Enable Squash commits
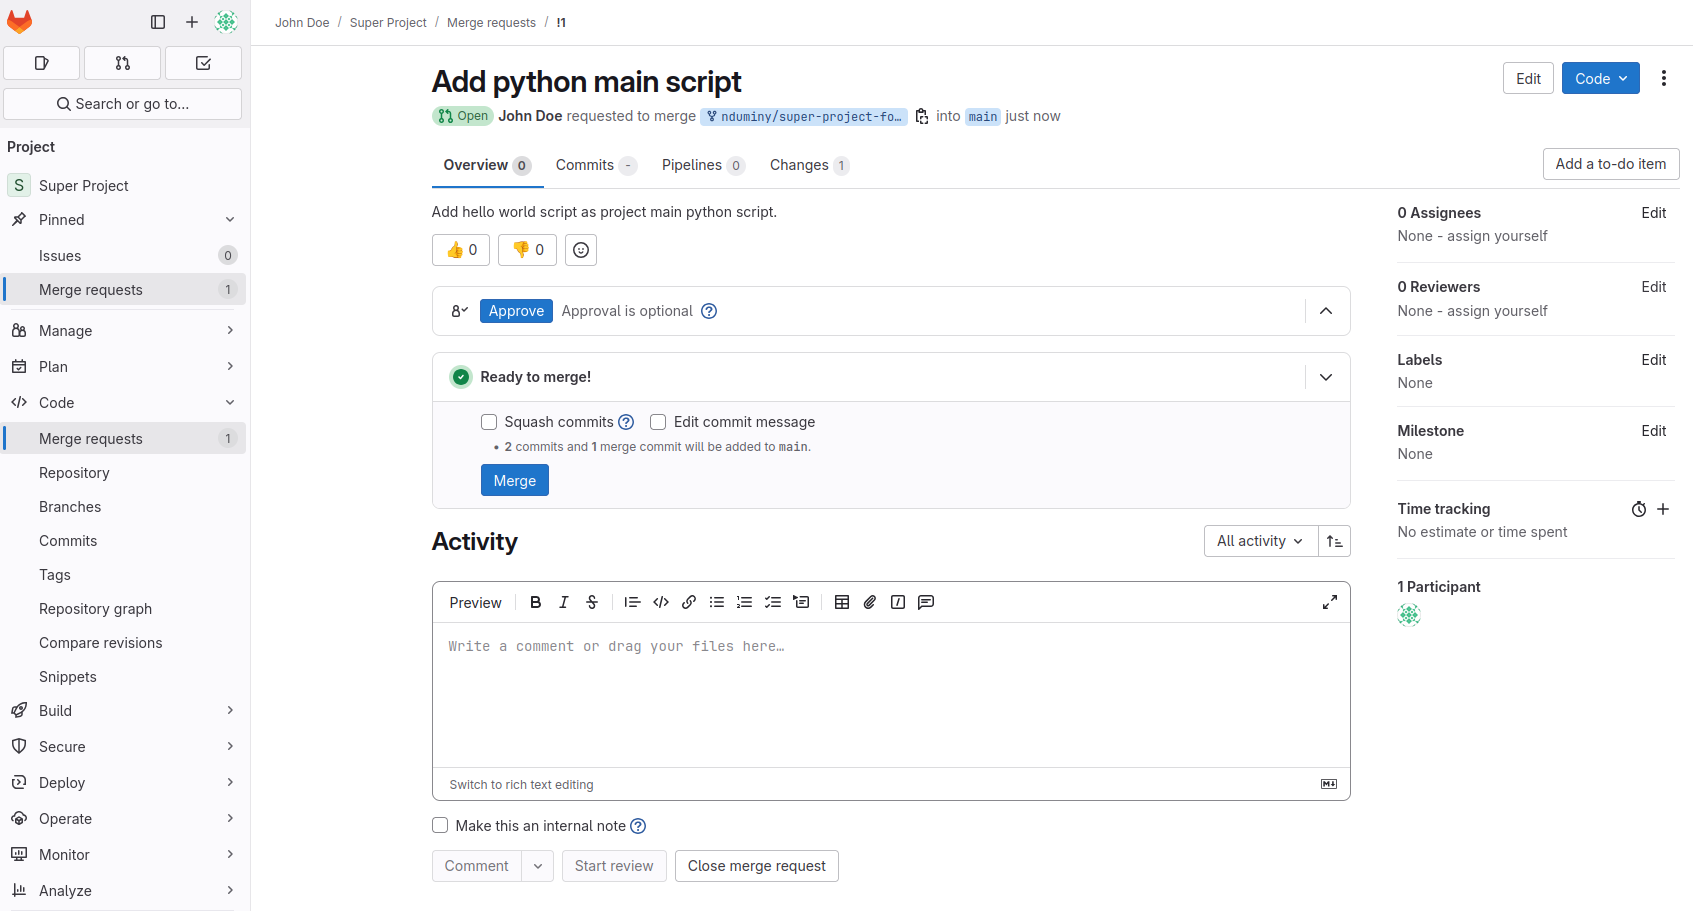 click(x=489, y=421)
